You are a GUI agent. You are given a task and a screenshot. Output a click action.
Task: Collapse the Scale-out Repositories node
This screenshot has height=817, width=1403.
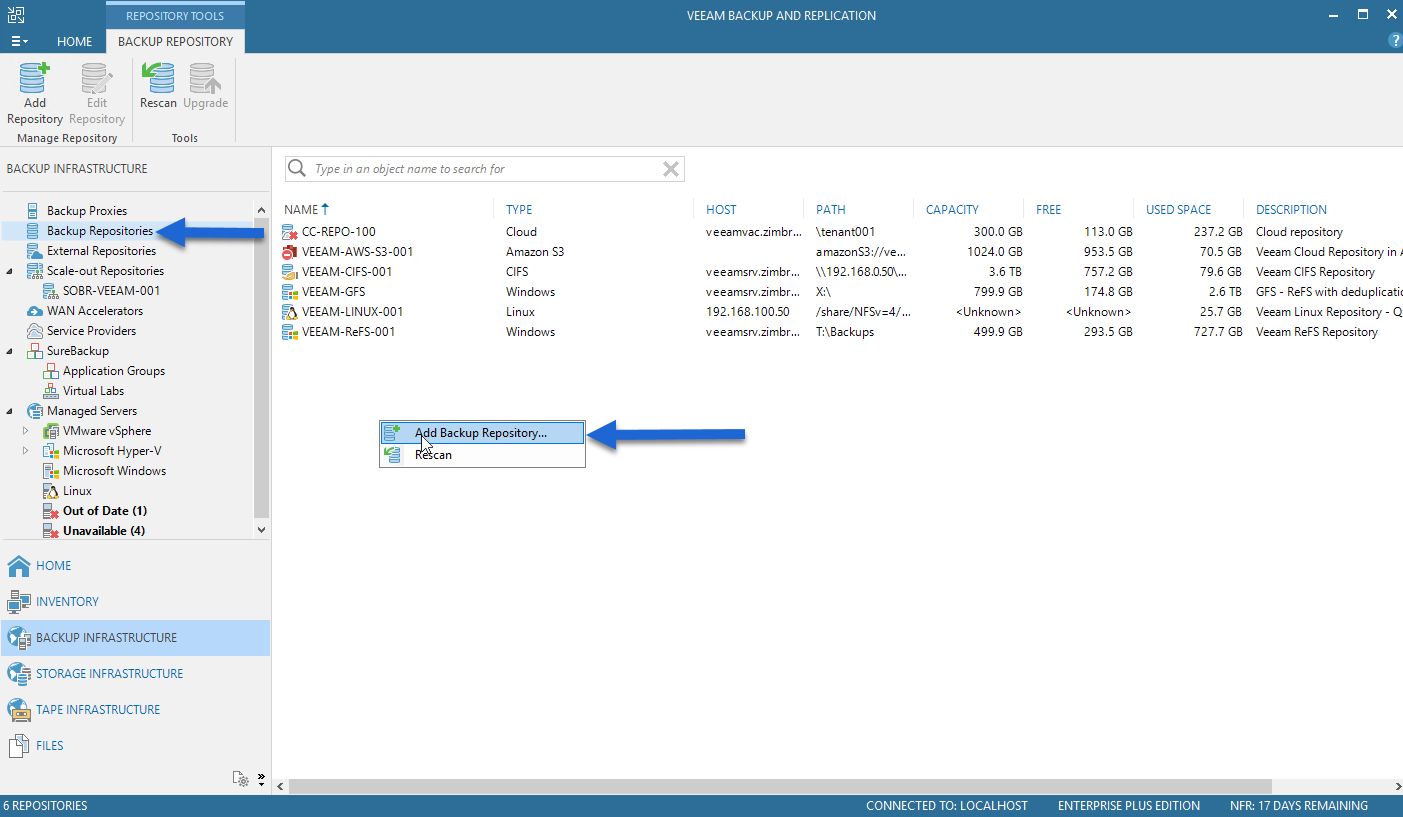tap(10, 271)
